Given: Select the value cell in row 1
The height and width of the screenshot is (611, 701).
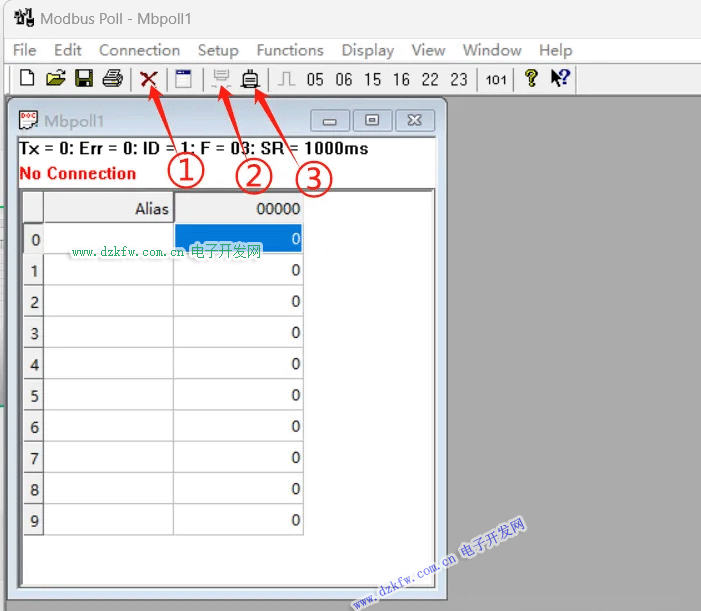Looking at the screenshot, I should tap(239, 270).
